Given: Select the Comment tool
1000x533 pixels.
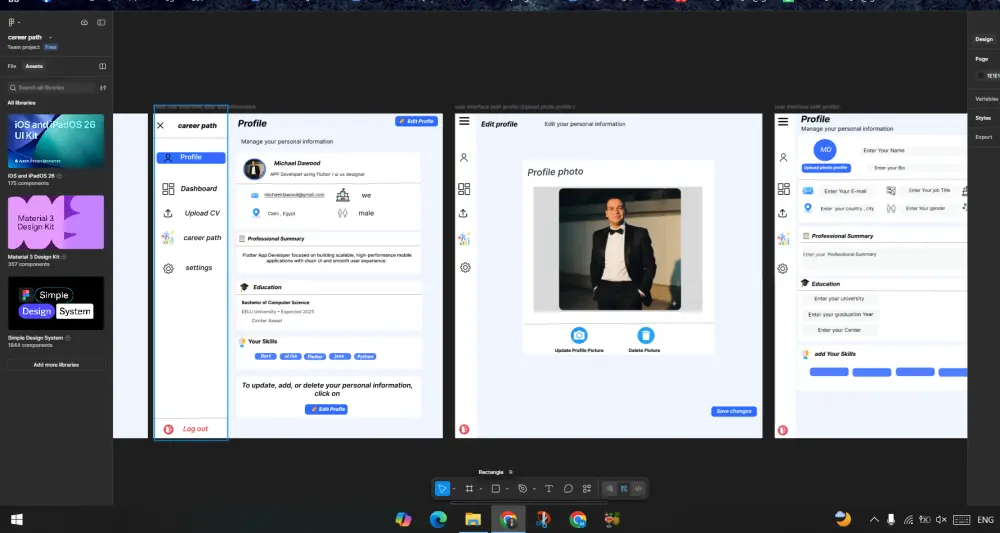Looking at the screenshot, I should pos(568,489).
